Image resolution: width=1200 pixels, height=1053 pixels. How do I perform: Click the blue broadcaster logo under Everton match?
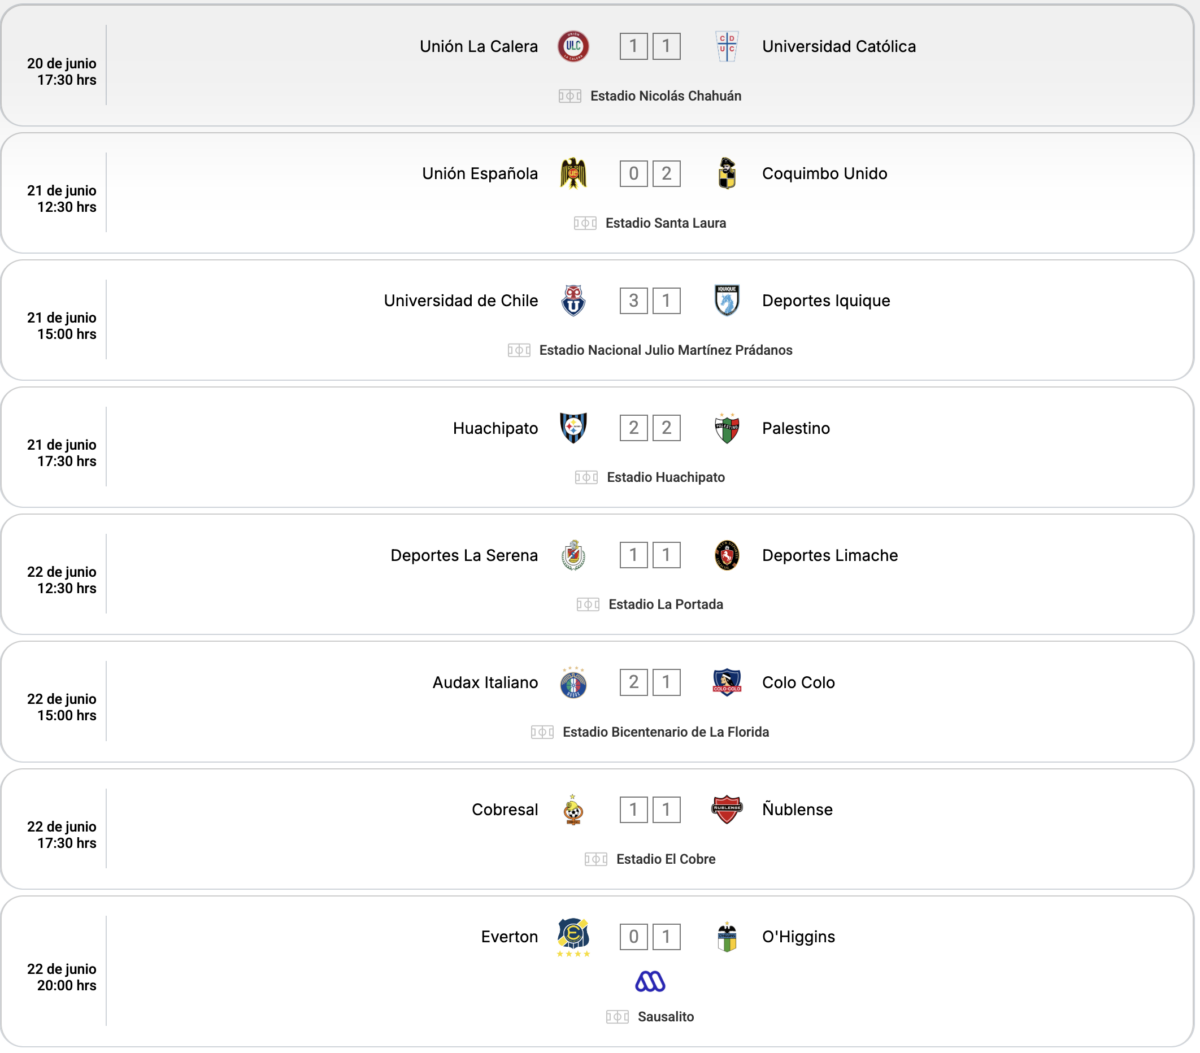tap(650, 982)
